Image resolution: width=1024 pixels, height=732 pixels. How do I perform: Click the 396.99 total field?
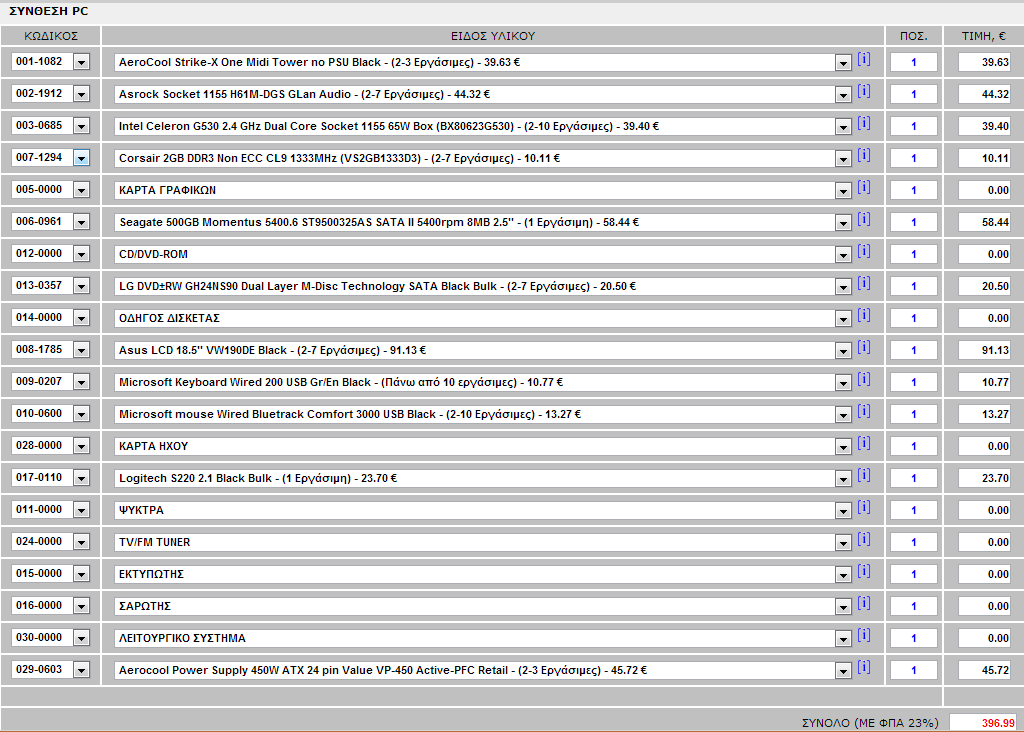click(x=984, y=723)
